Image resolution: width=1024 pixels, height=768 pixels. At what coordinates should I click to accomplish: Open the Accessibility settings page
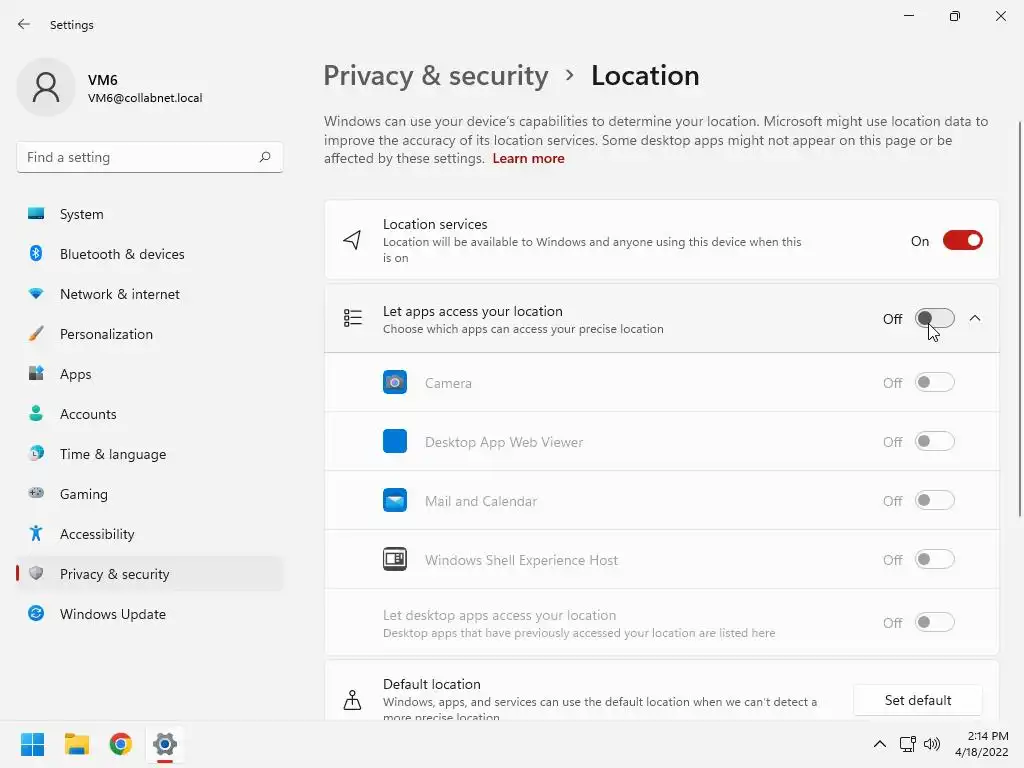(x=97, y=534)
